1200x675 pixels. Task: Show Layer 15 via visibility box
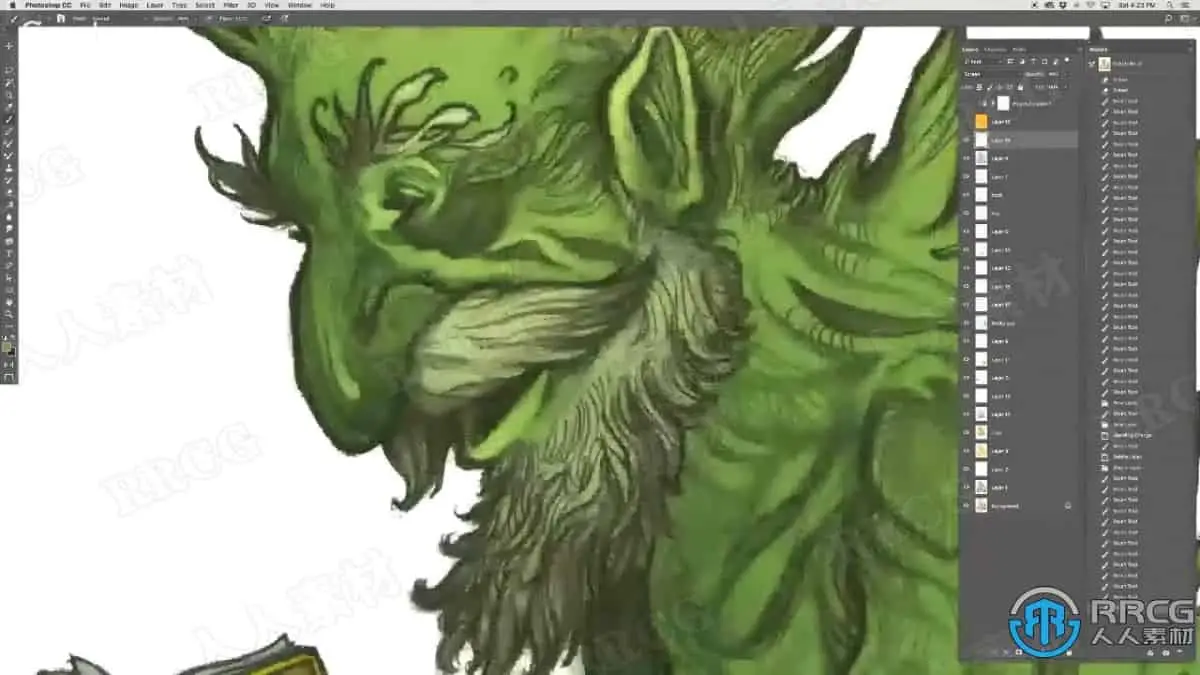pyautogui.click(x=967, y=122)
